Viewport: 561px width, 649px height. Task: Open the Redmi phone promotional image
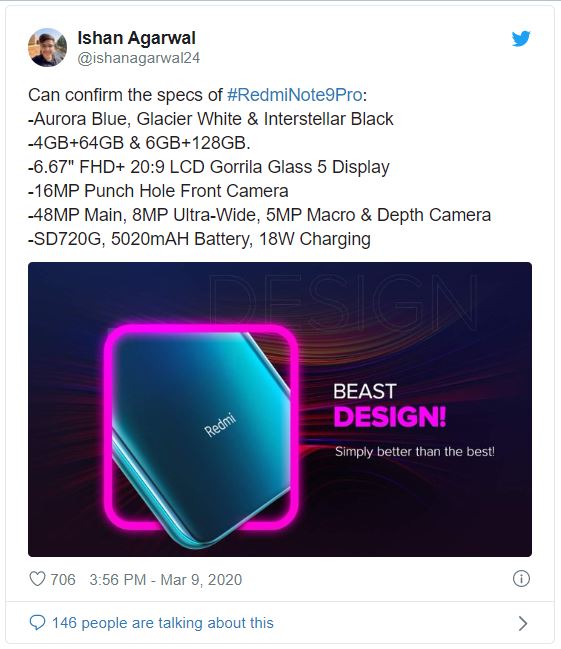point(280,409)
